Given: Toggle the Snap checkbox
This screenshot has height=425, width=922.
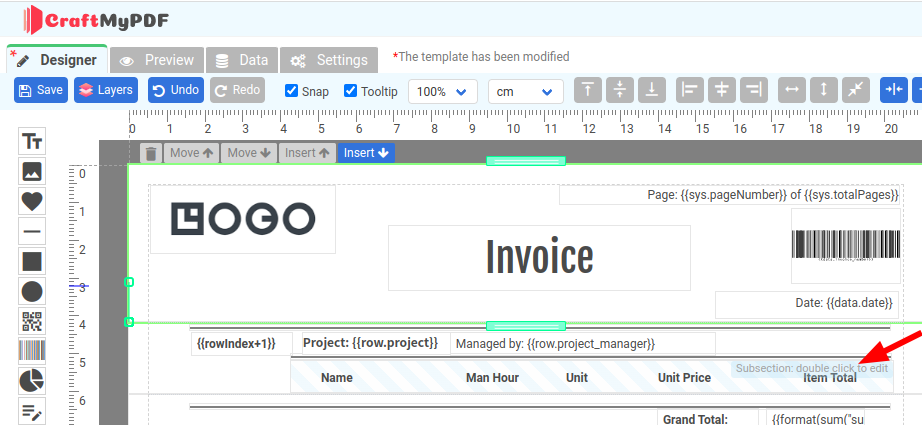Looking at the screenshot, I should 292,91.
